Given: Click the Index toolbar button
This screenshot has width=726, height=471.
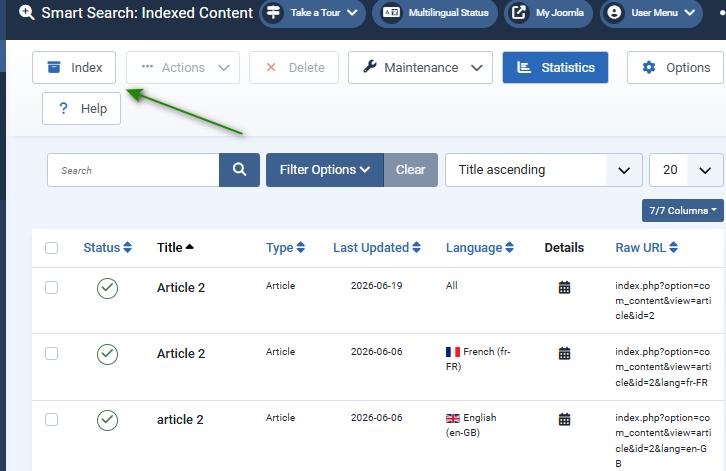Looking at the screenshot, I should coord(74,68).
